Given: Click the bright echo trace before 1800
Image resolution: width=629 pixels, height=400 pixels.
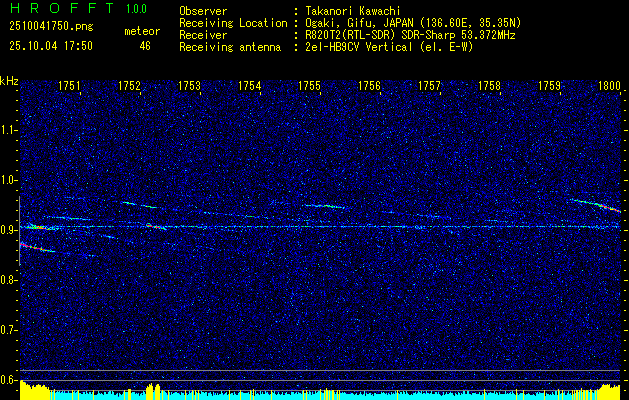Looking at the screenshot, I should tap(596, 205).
